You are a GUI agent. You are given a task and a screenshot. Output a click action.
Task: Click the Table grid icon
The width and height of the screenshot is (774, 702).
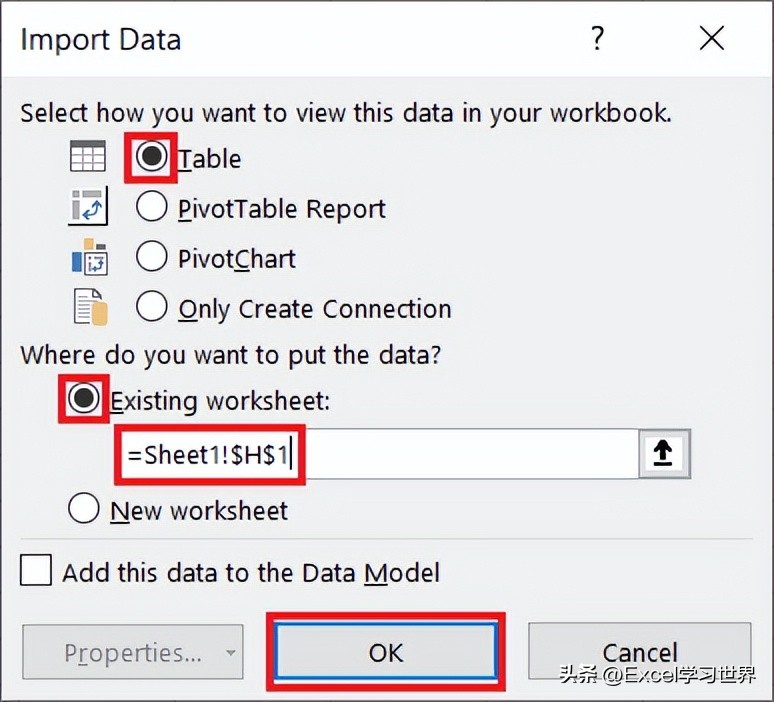(88, 156)
